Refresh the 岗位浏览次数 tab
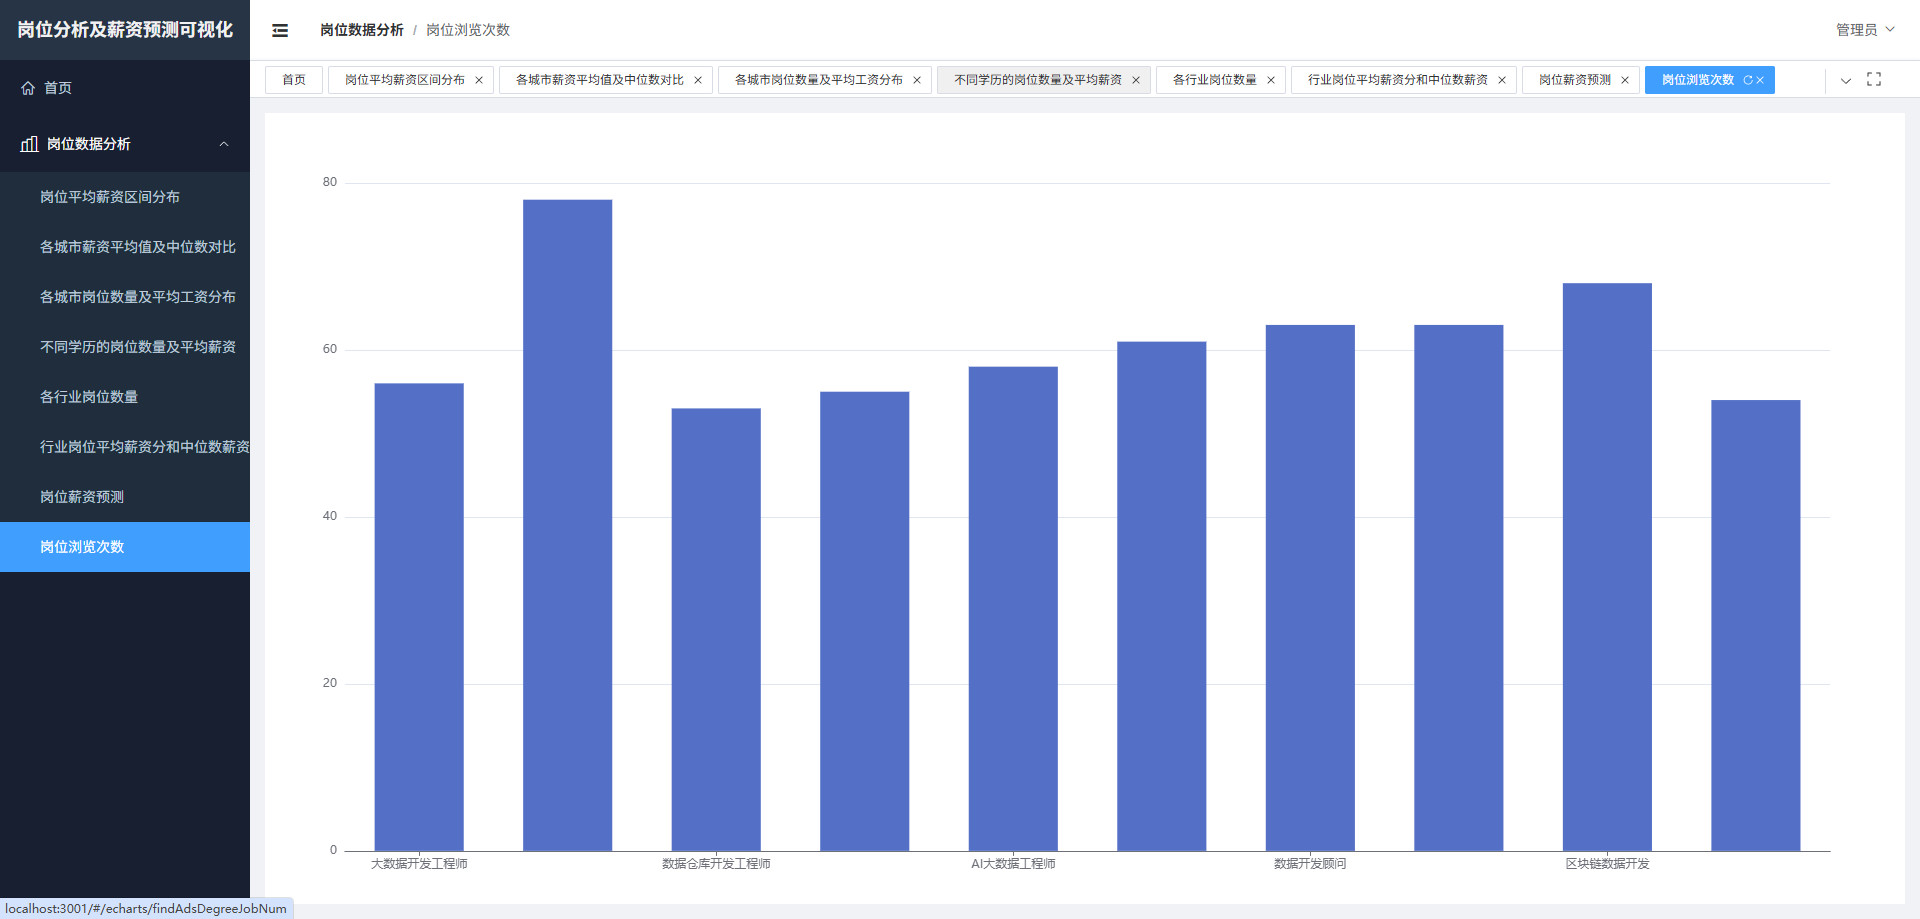Image resolution: width=1920 pixels, height=919 pixels. point(1748,80)
